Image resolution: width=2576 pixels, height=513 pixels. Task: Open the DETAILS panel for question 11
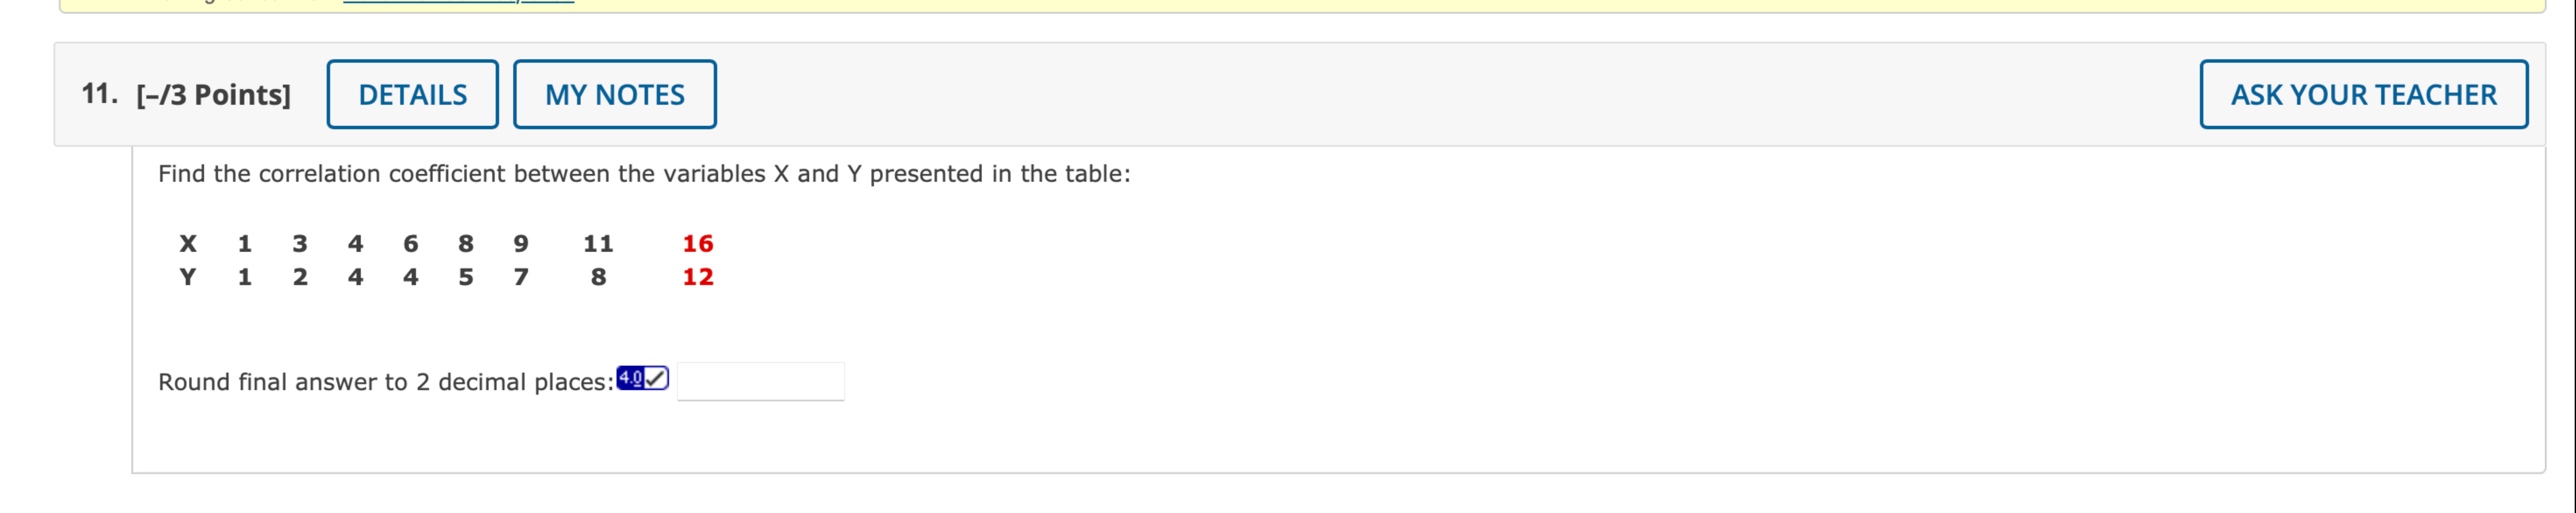click(x=413, y=94)
